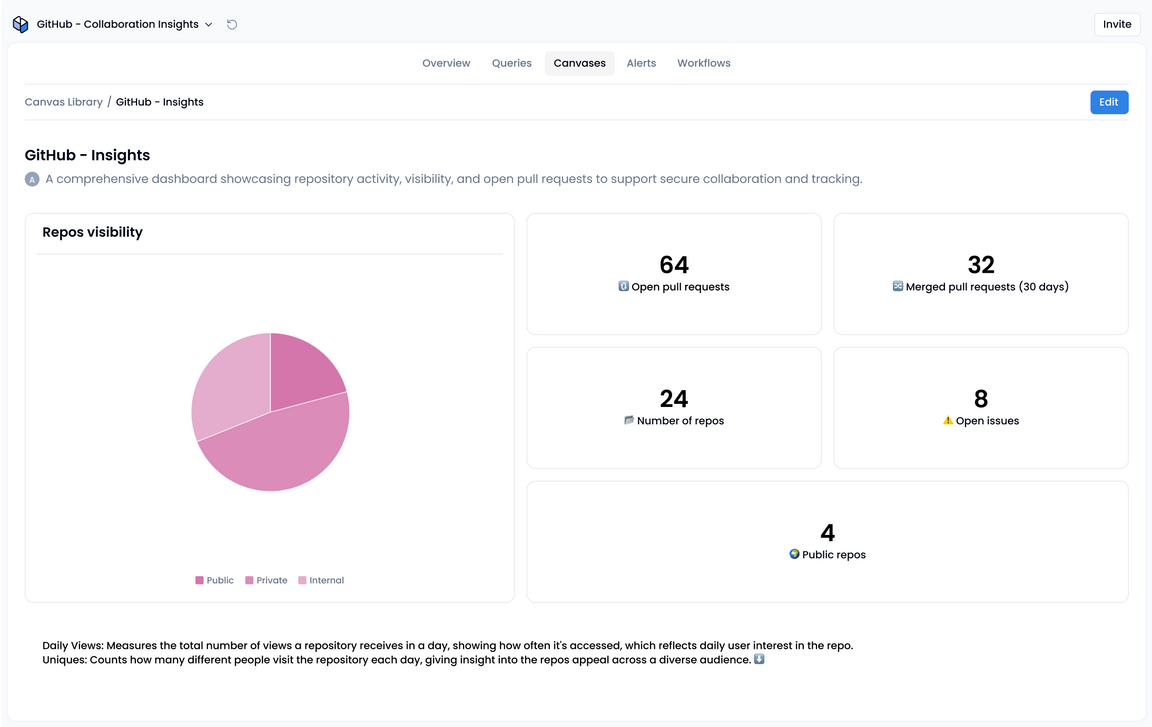Click the refresh circular arrow icon
Viewport: 1152px width, 727px height.
[232, 24]
